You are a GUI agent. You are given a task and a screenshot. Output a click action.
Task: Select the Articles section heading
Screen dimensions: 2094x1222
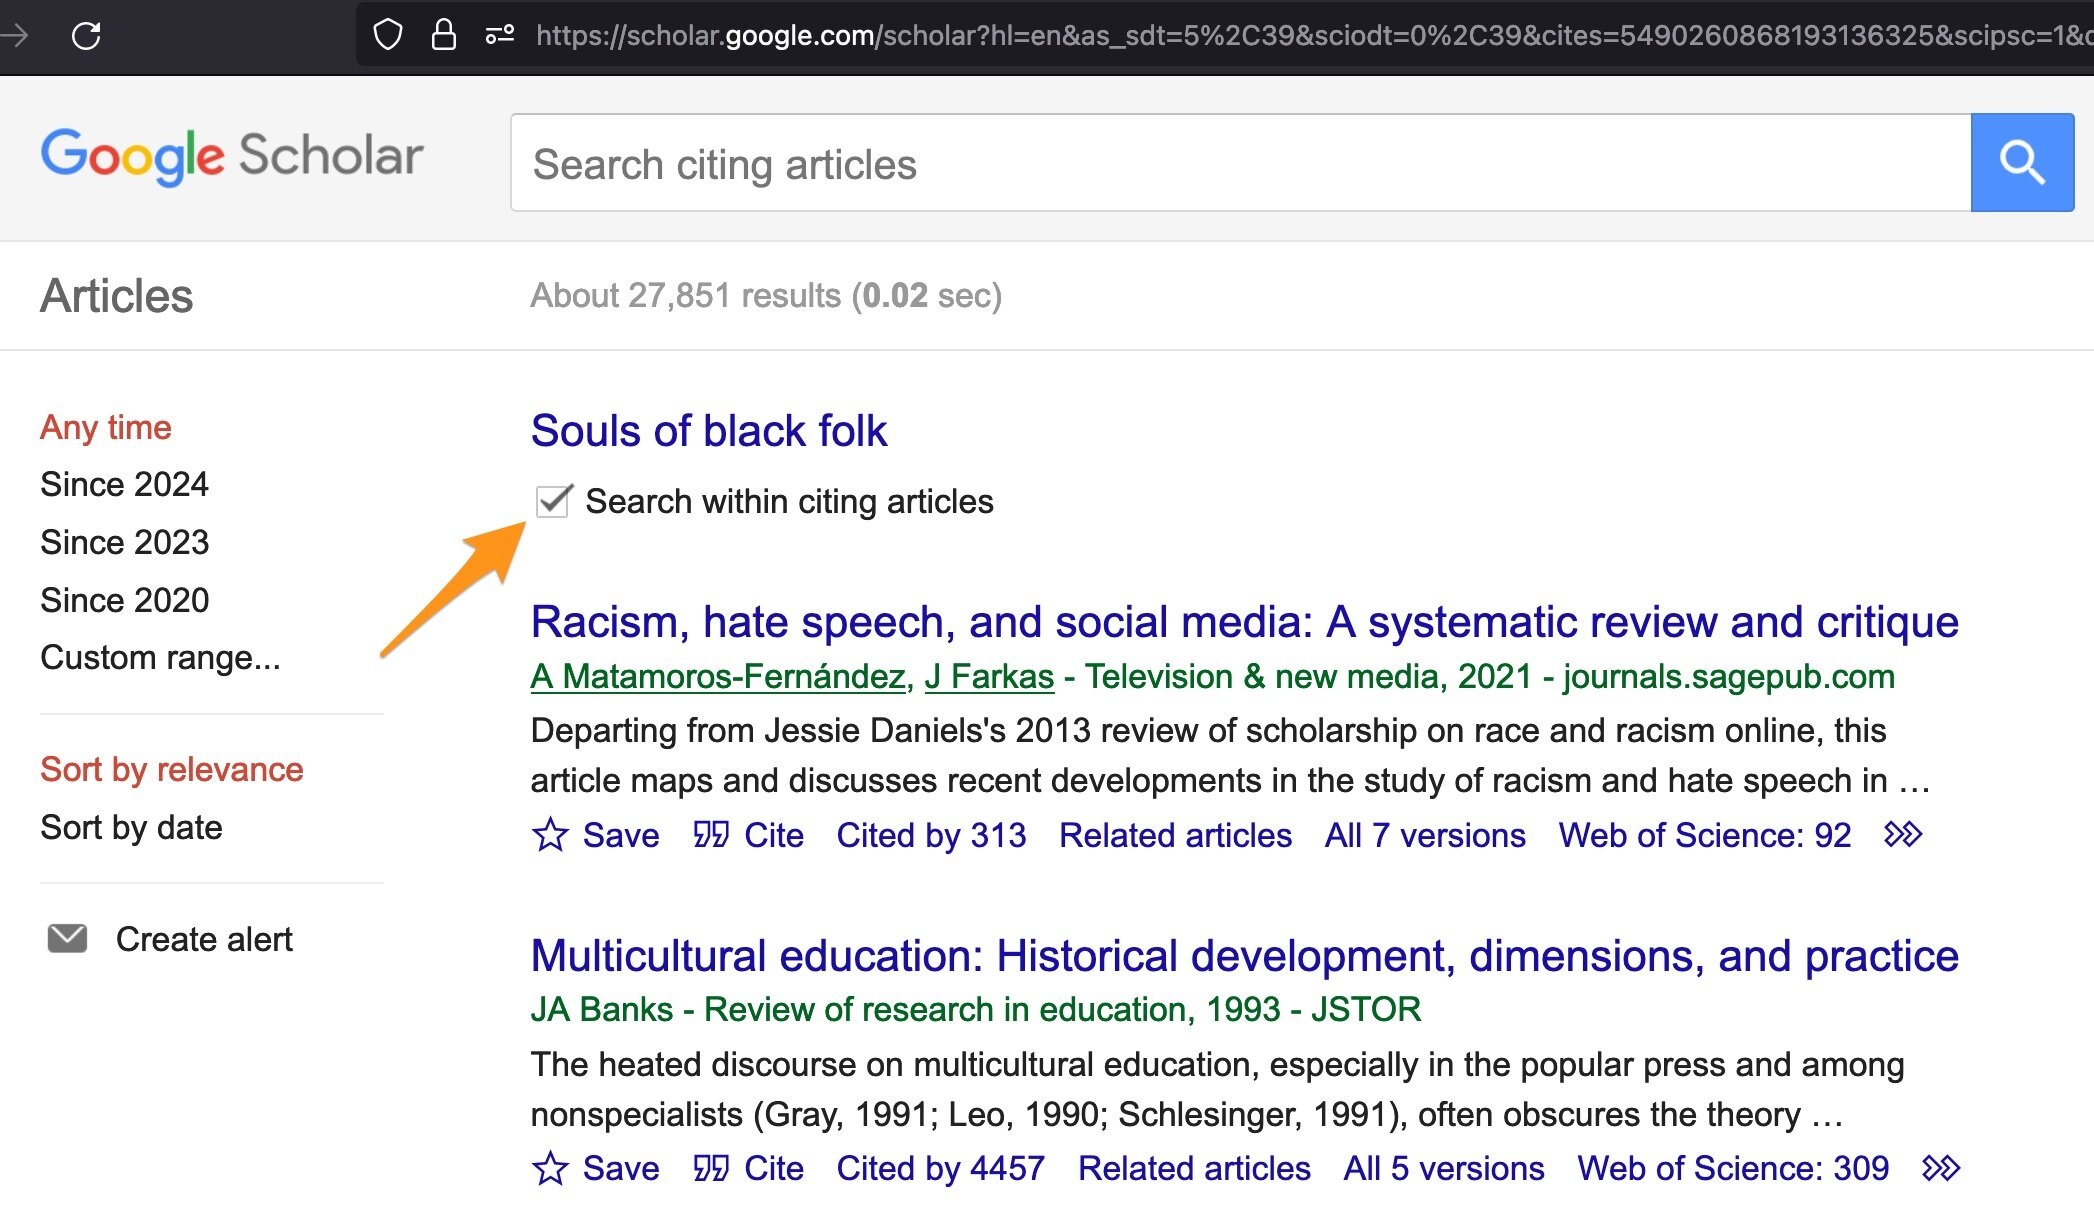click(116, 295)
